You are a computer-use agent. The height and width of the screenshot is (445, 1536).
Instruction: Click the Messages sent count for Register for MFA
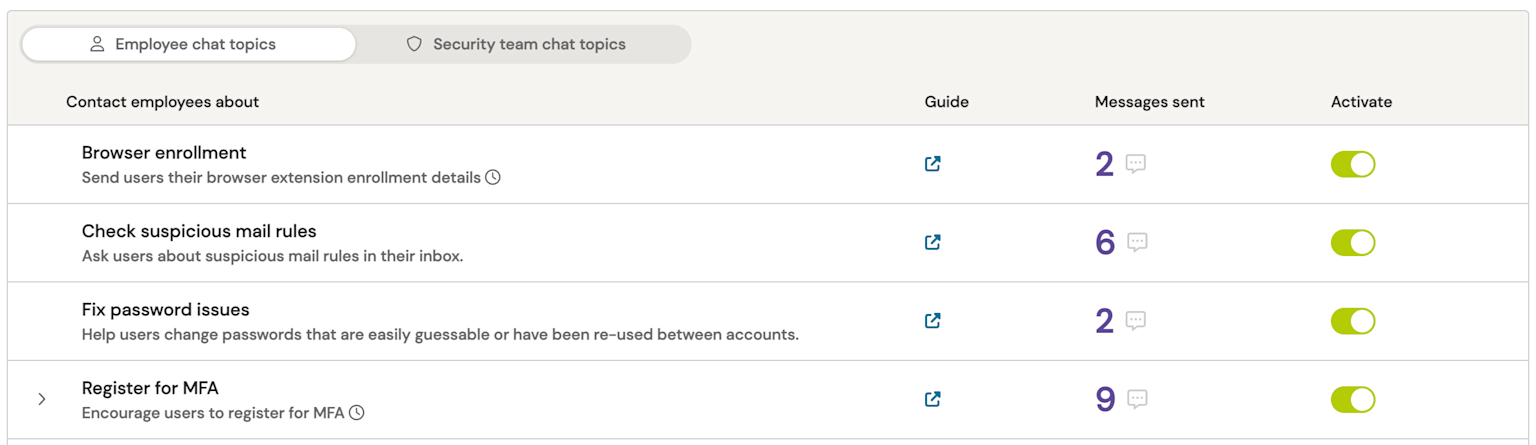1105,399
